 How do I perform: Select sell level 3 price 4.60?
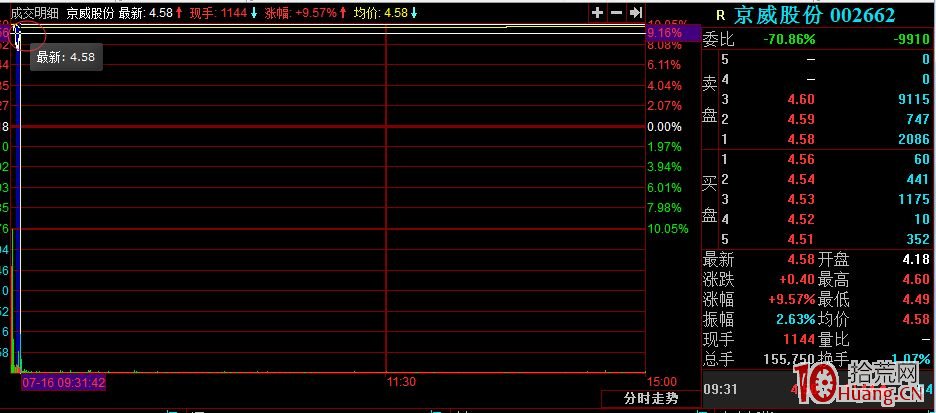click(801, 99)
